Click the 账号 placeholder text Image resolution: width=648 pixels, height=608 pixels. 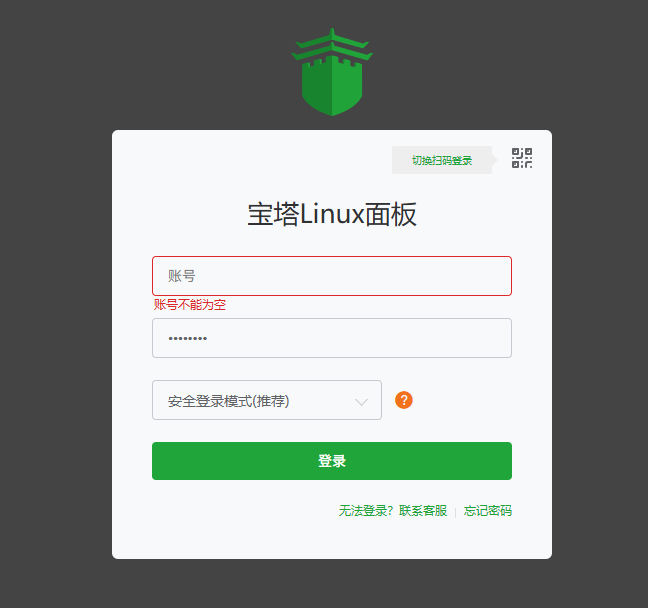181,276
